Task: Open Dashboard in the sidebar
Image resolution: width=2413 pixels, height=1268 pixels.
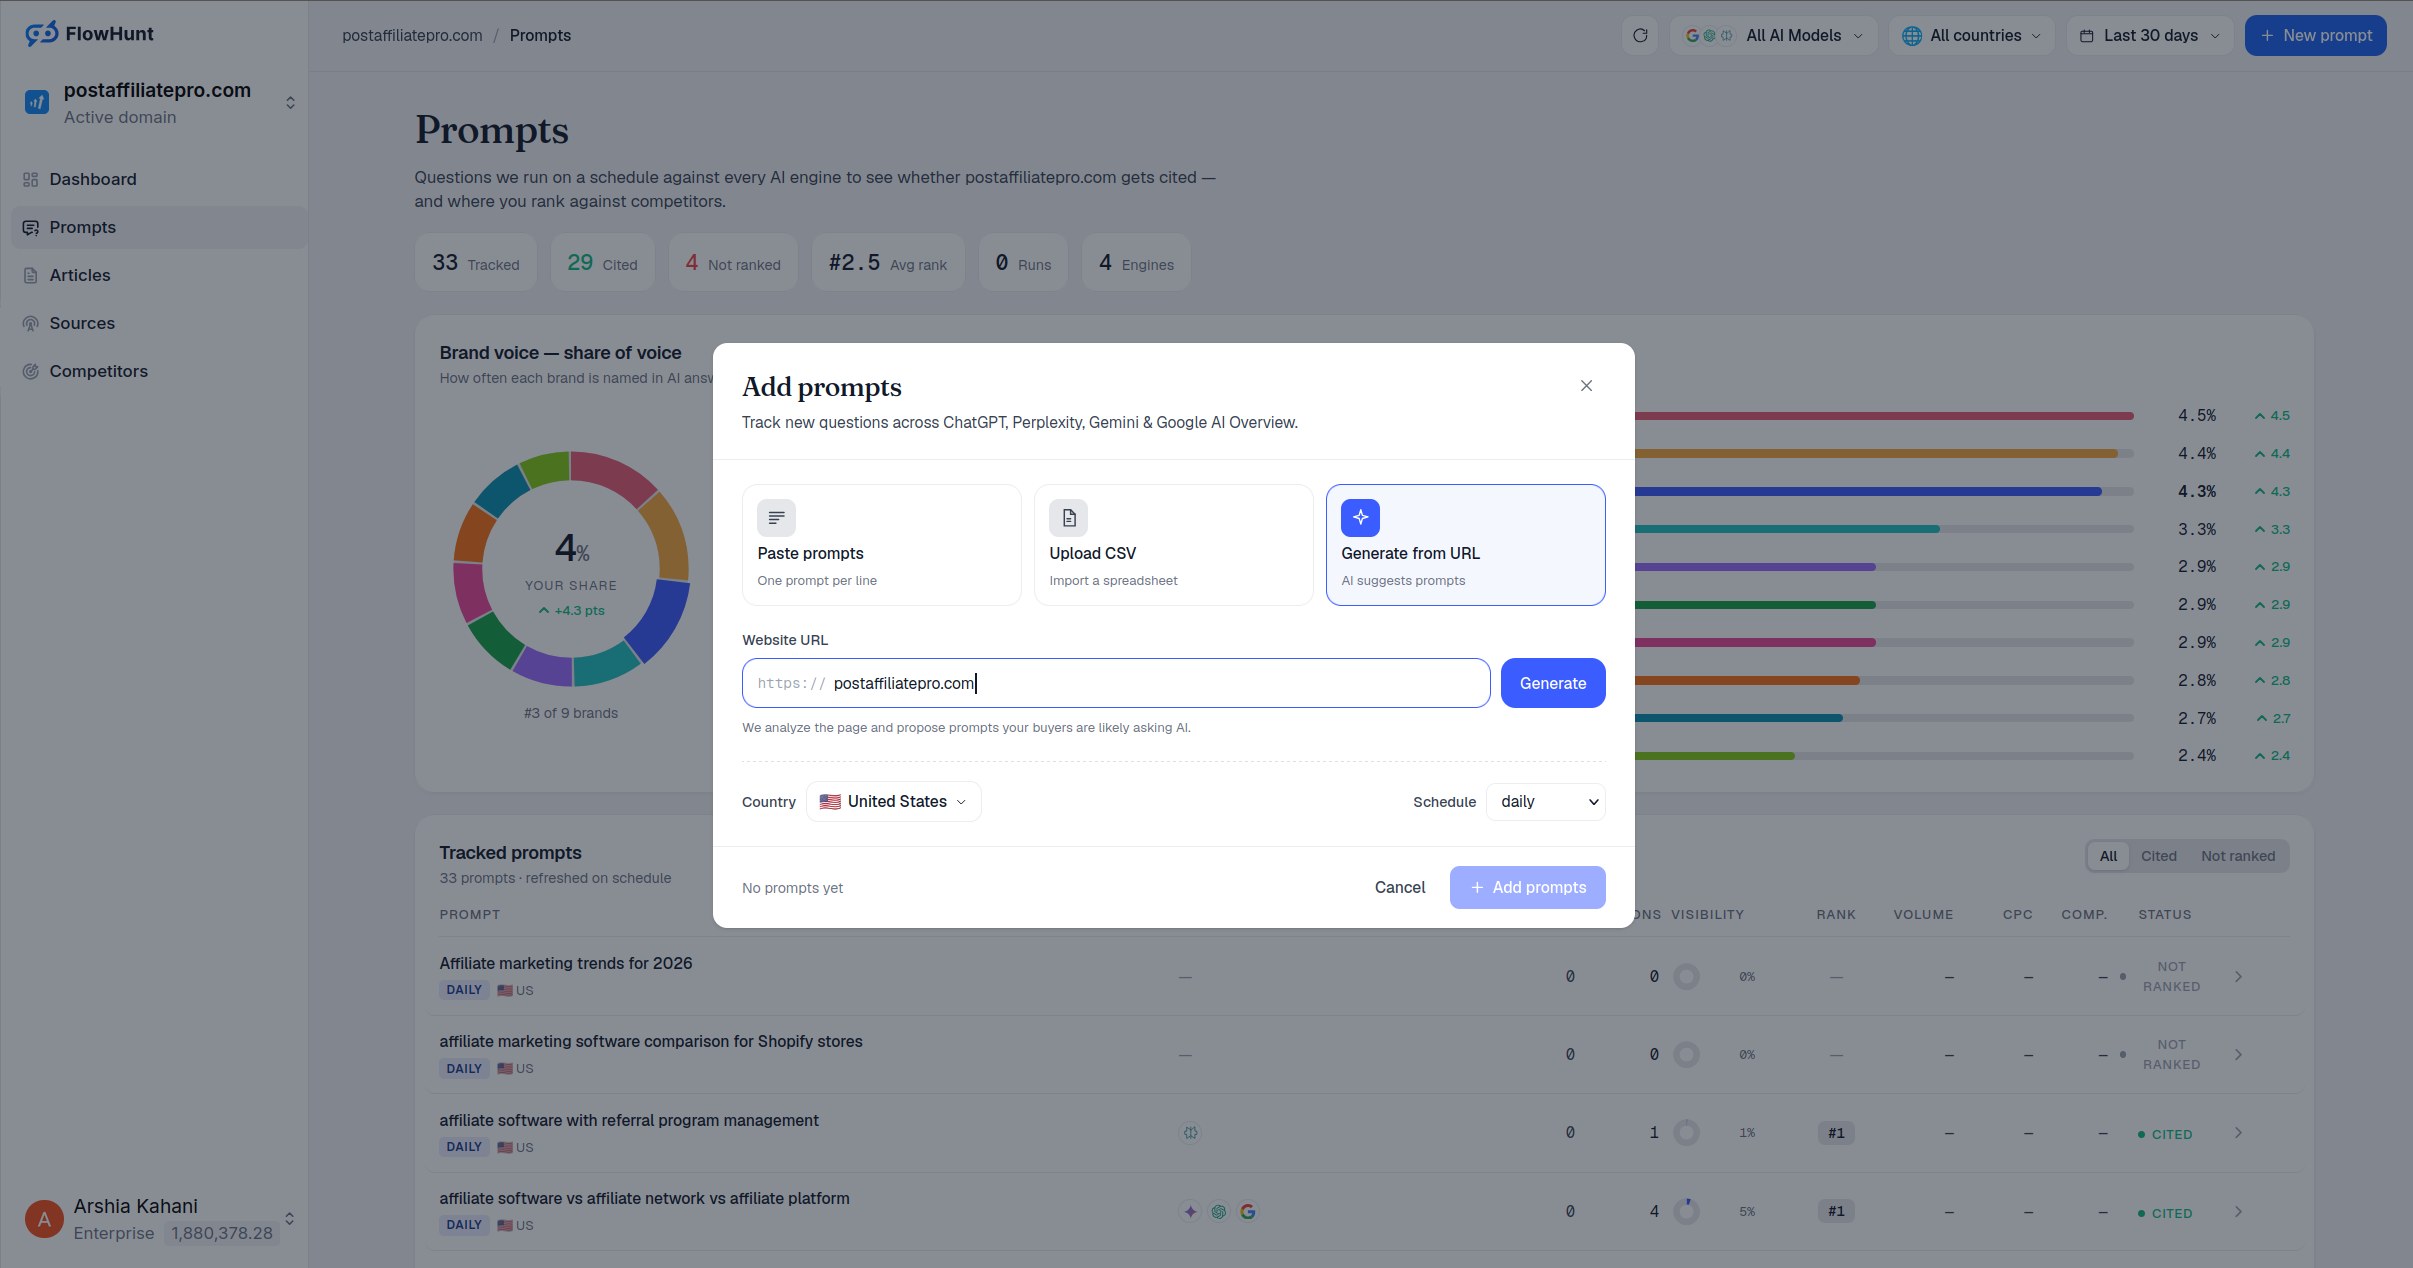Action: pos(159,179)
